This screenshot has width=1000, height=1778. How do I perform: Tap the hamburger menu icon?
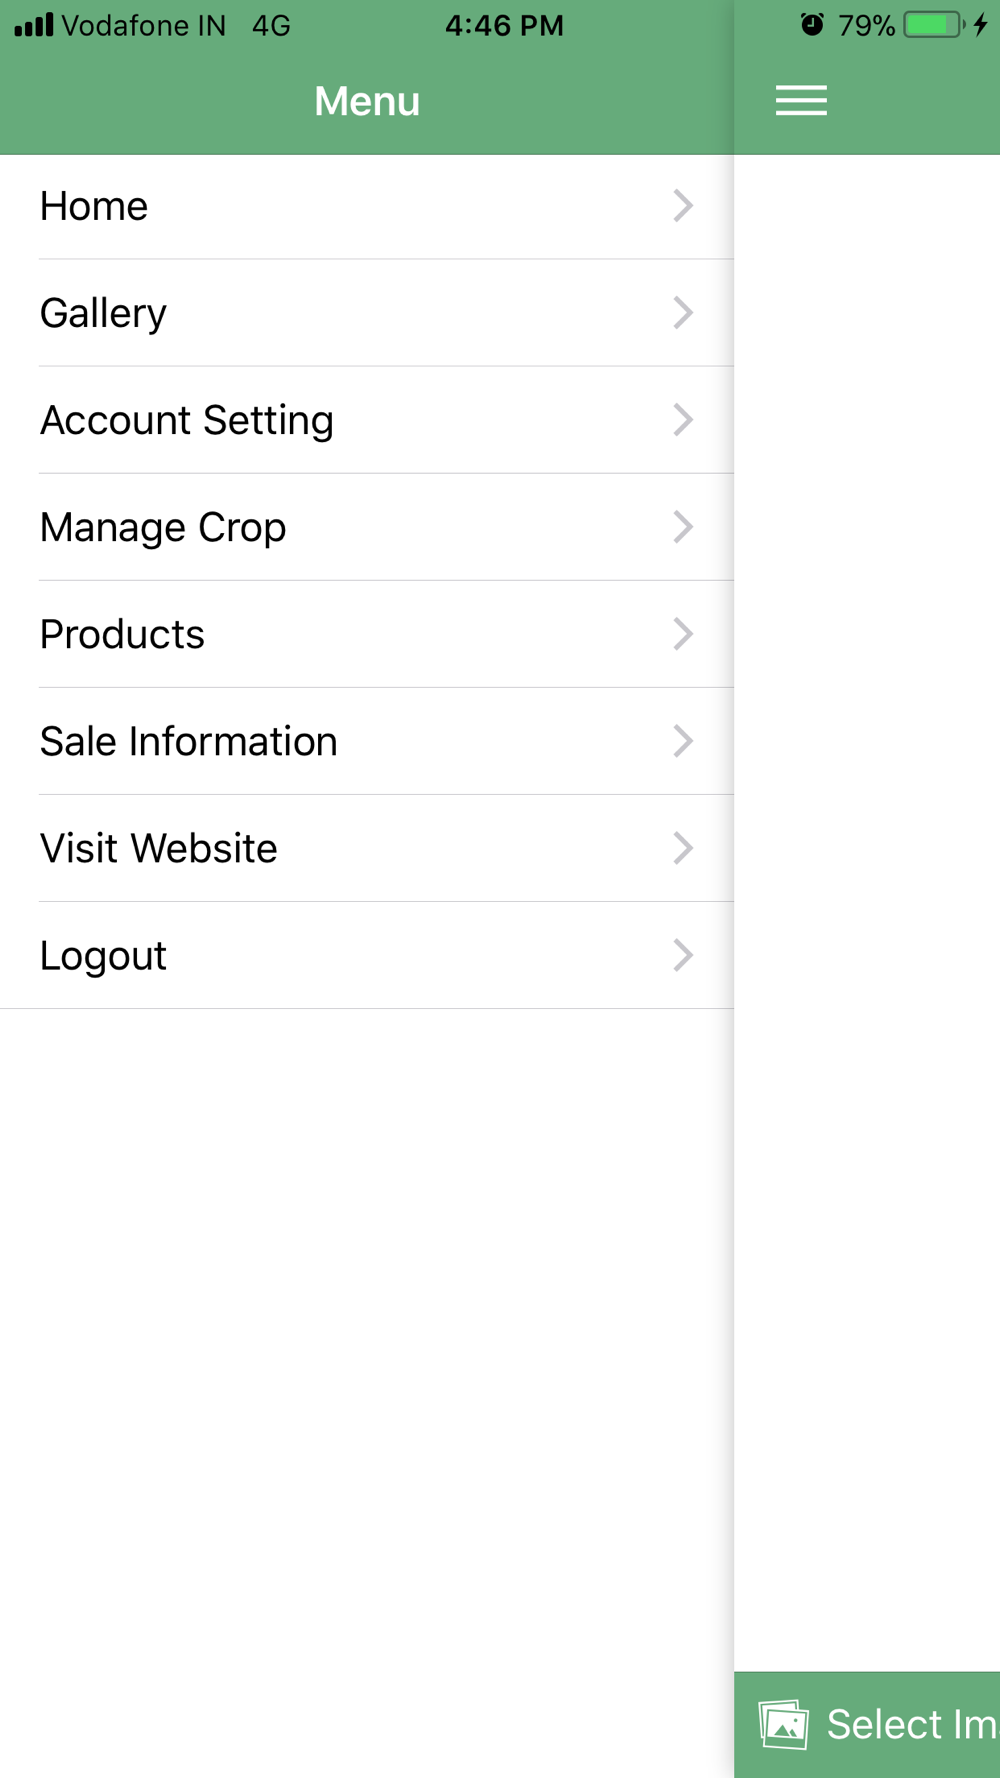[x=801, y=101]
